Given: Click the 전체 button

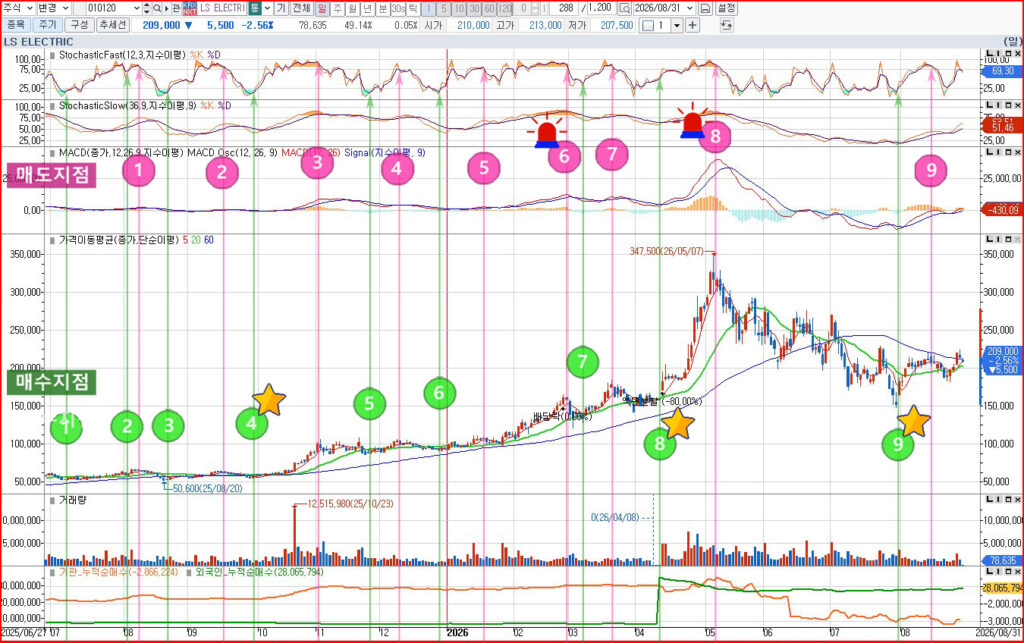Looking at the screenshot, I should 301,8.
